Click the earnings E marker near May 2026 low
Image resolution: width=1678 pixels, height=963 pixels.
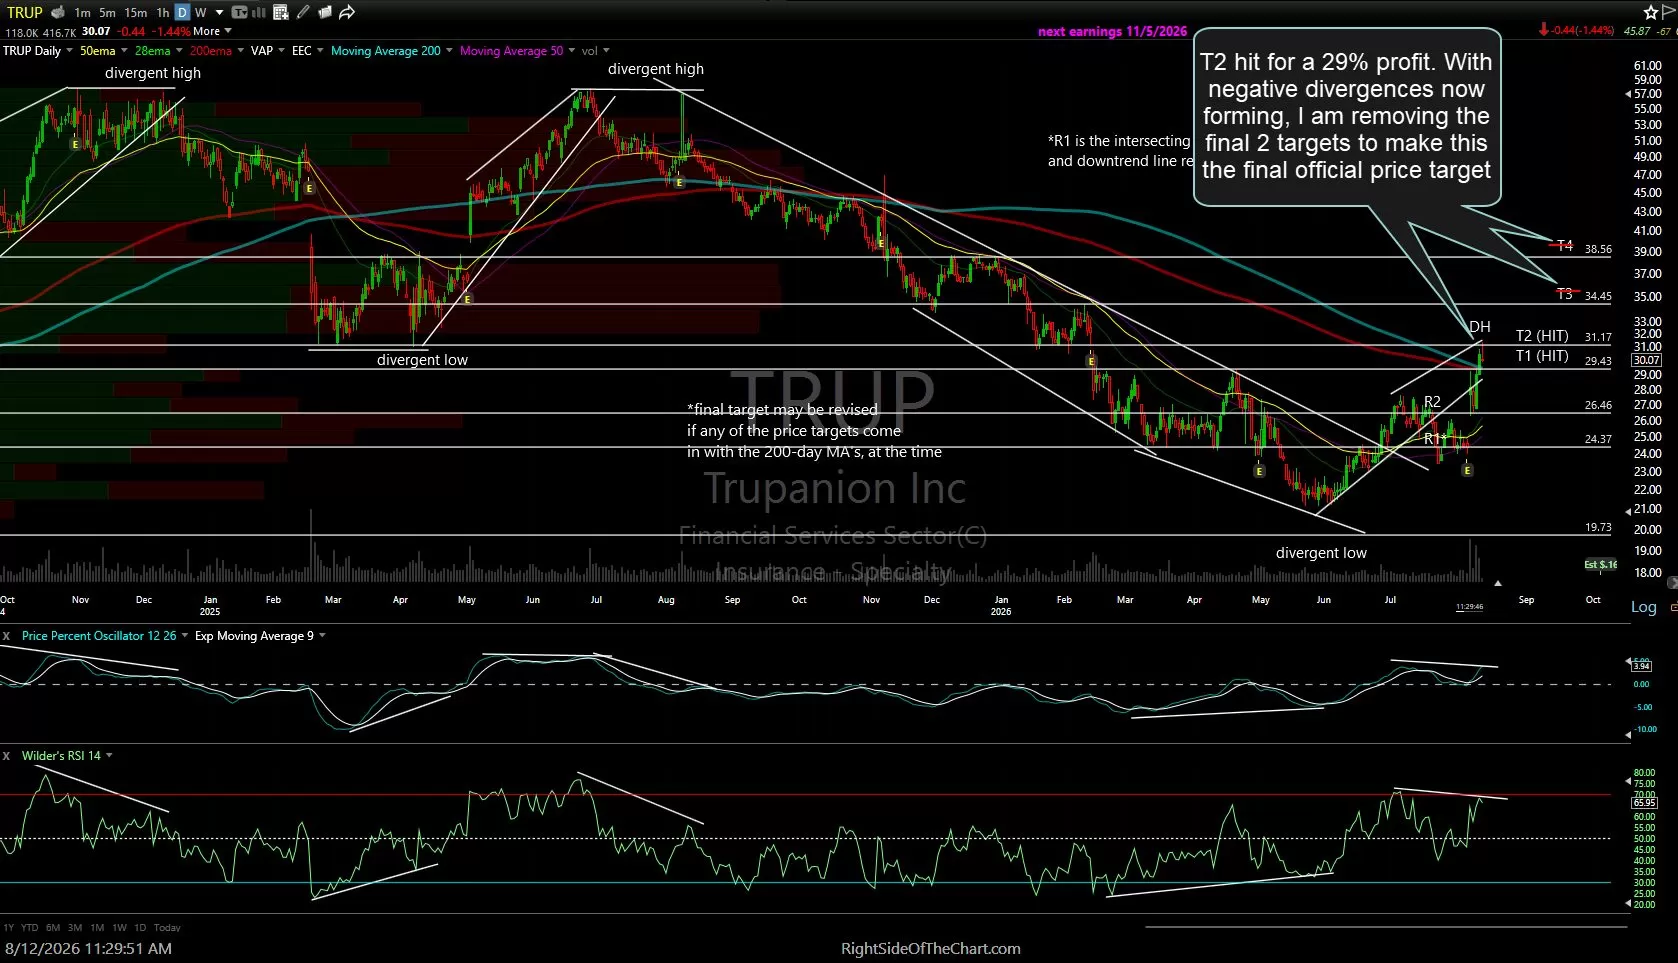click(1259, 471)
